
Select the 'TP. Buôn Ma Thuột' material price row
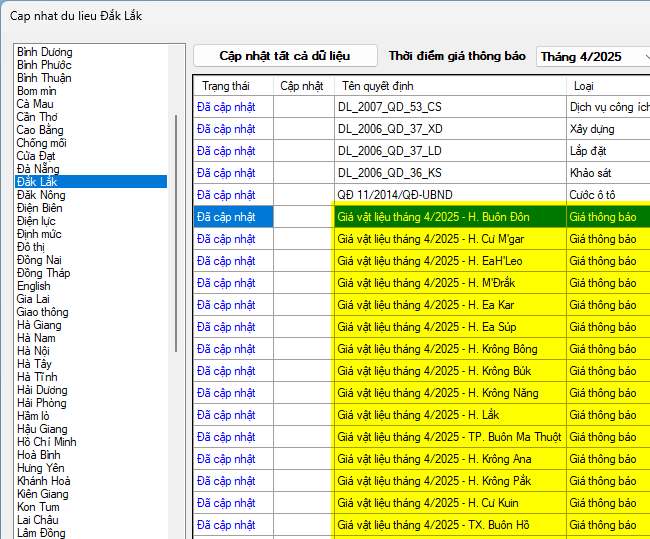[450, 437]
